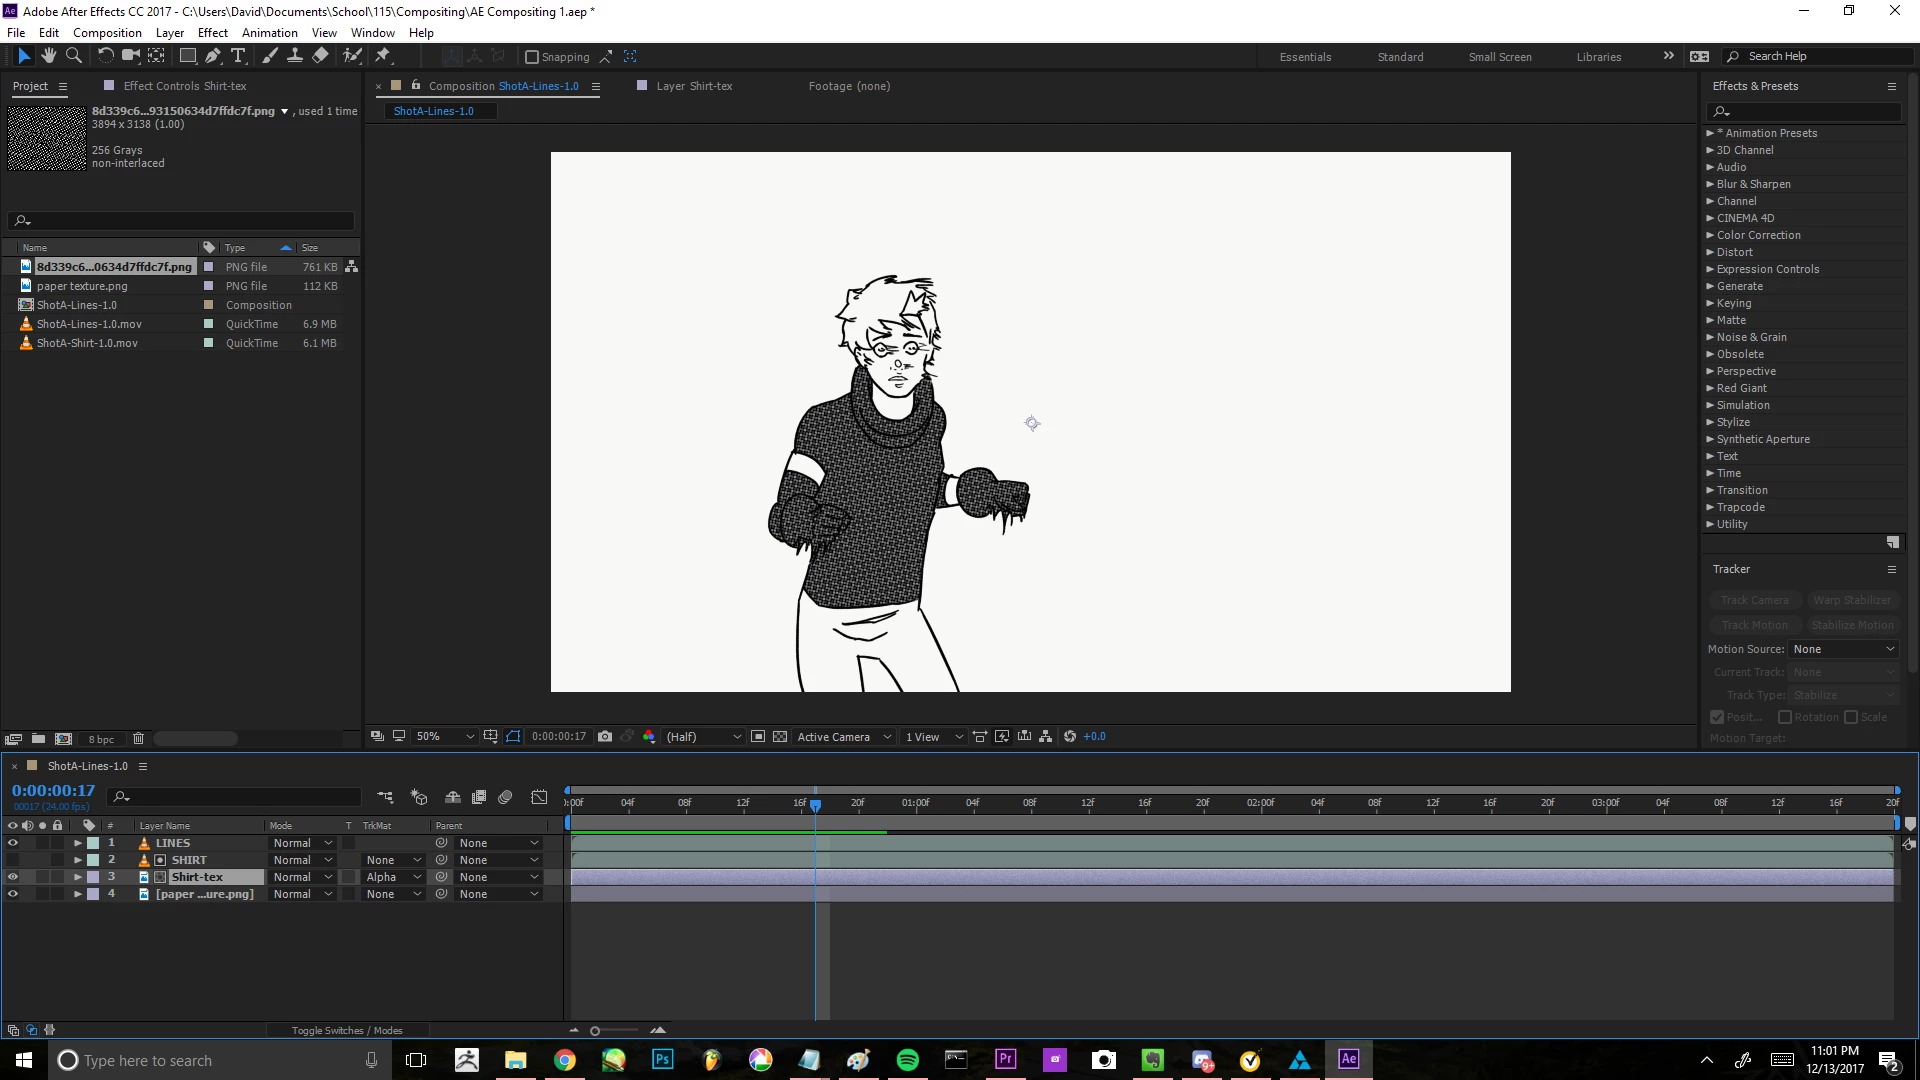Select the Type tool
Screen dimensions: 1920x1080
click(x=238, y=56)
